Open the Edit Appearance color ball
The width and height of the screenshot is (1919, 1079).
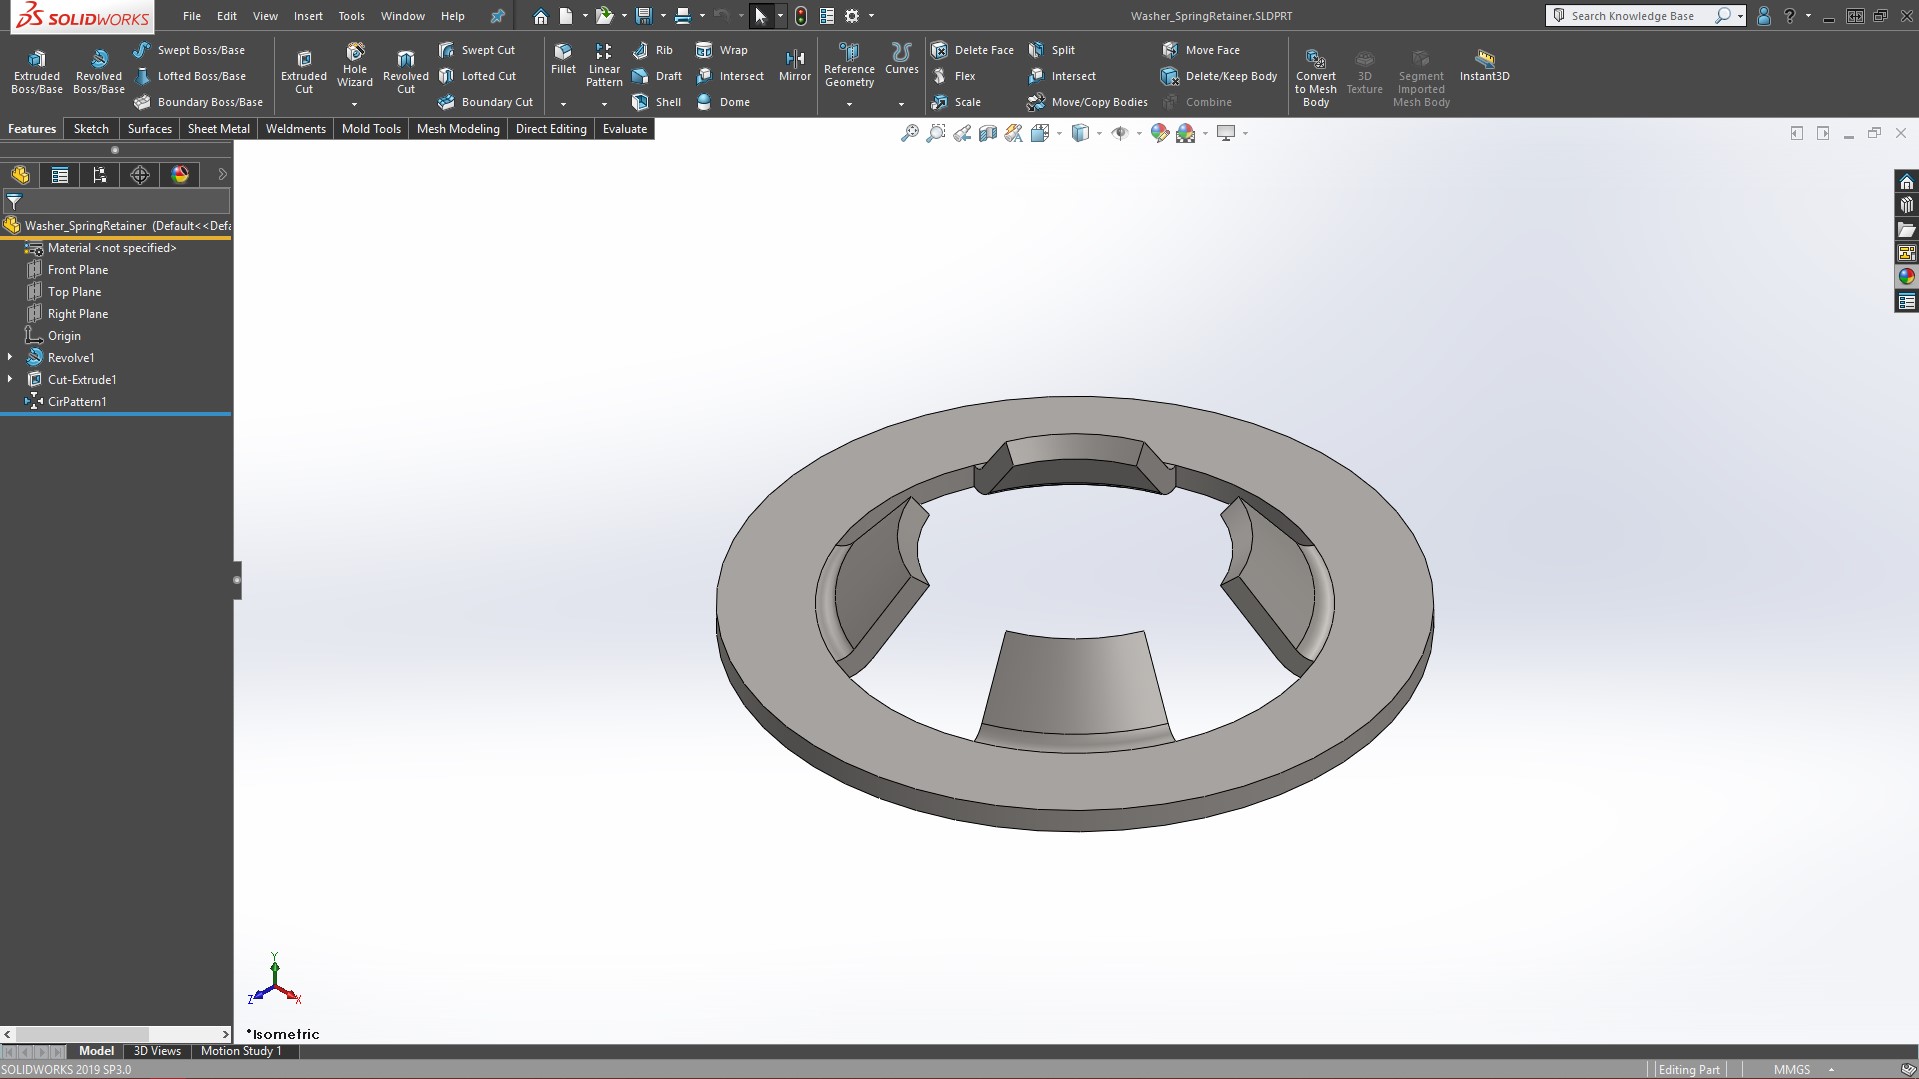tap(1159, 133)
